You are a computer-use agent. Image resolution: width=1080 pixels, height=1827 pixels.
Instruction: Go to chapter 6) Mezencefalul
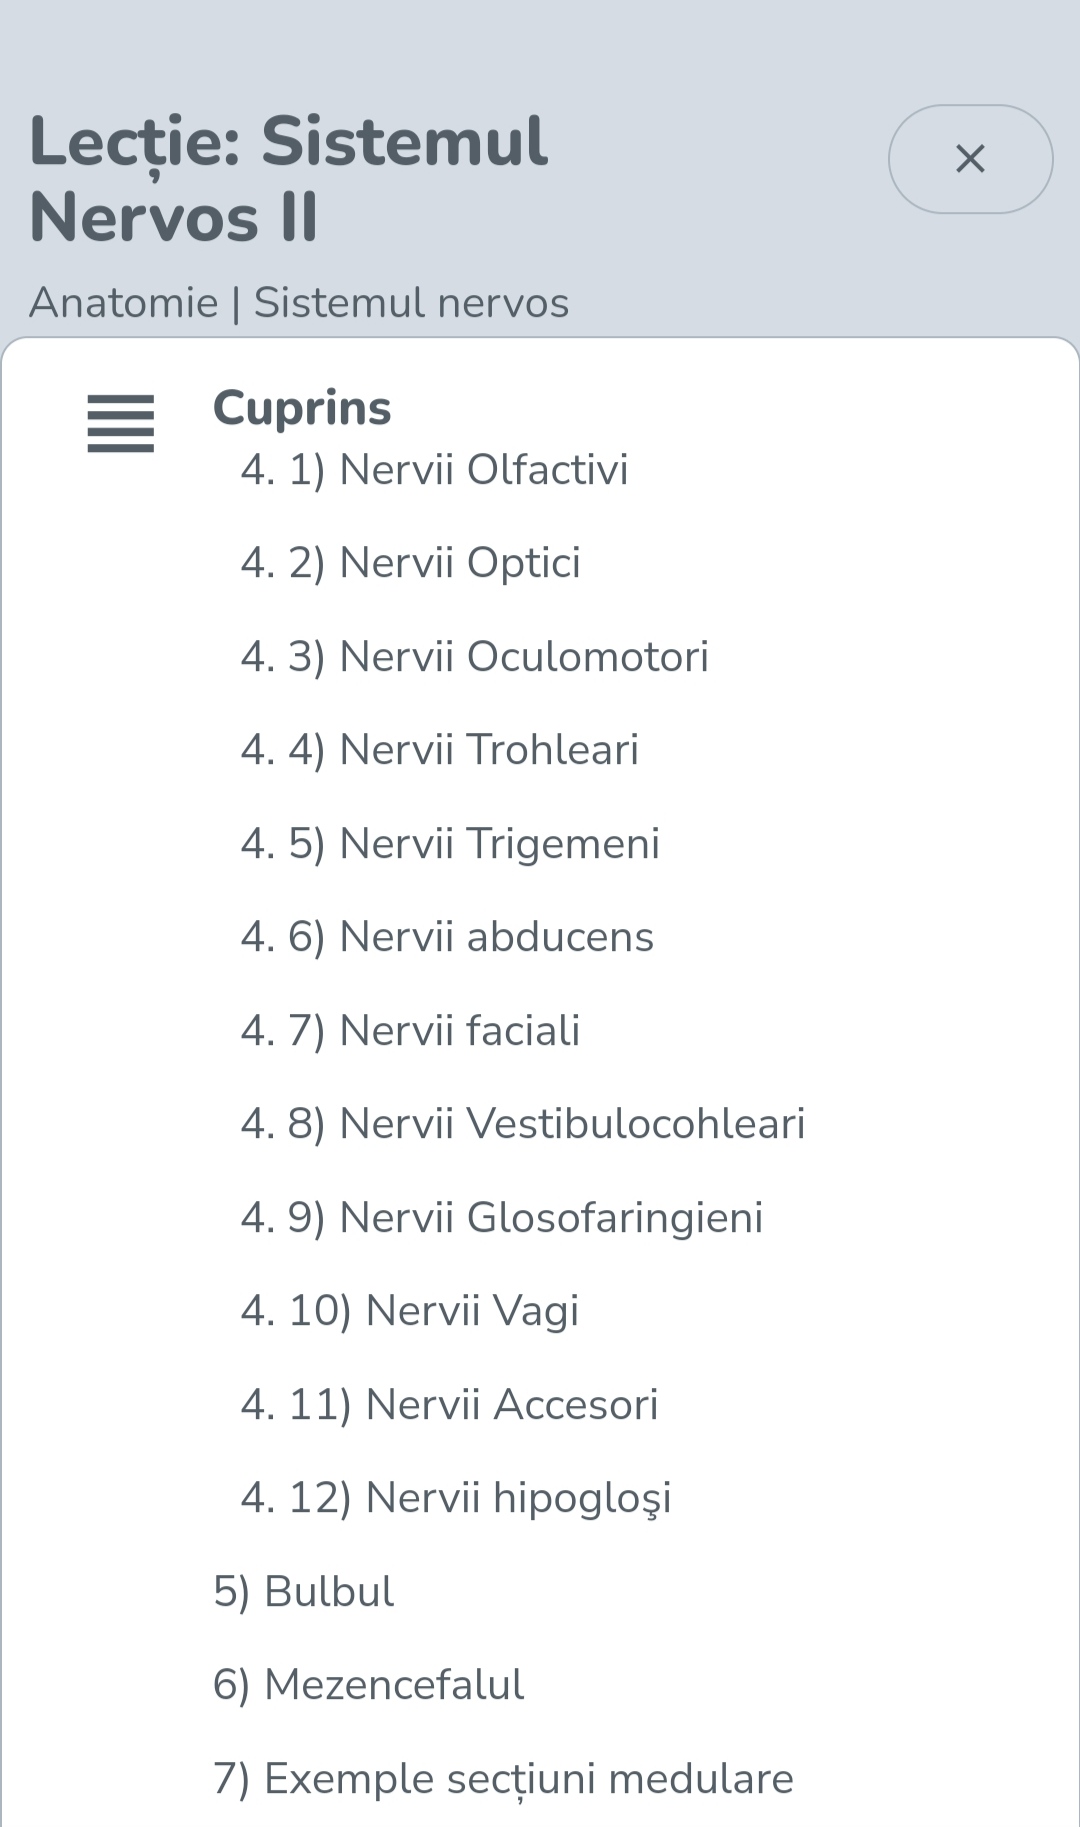pos(369,1685)
